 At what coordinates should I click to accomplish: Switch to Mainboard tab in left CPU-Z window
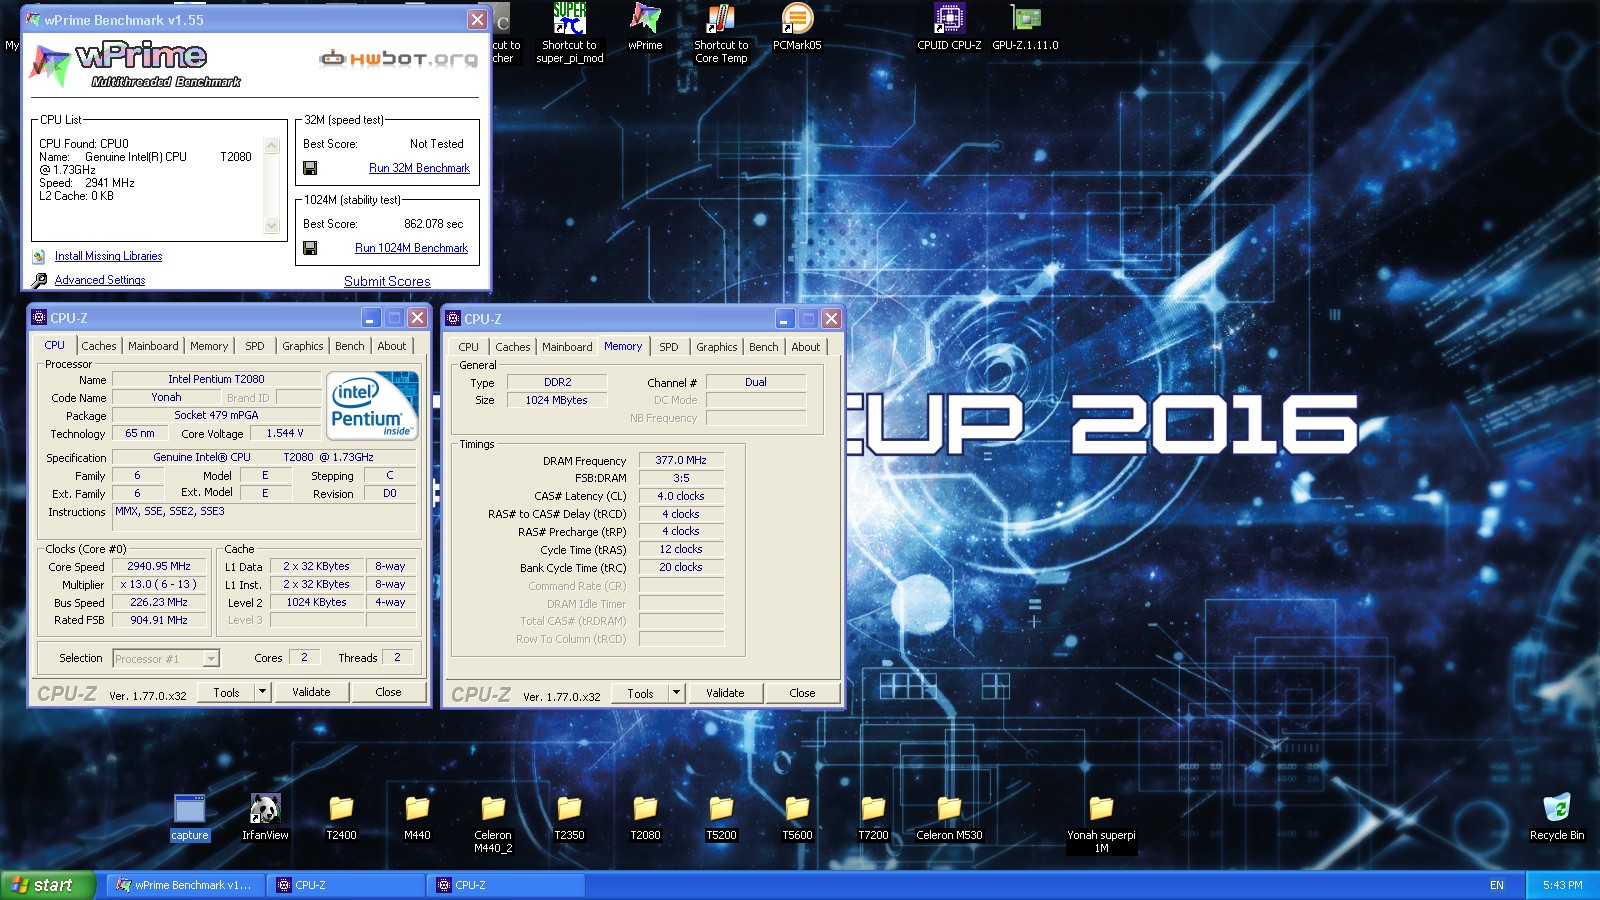pos(153,346)
